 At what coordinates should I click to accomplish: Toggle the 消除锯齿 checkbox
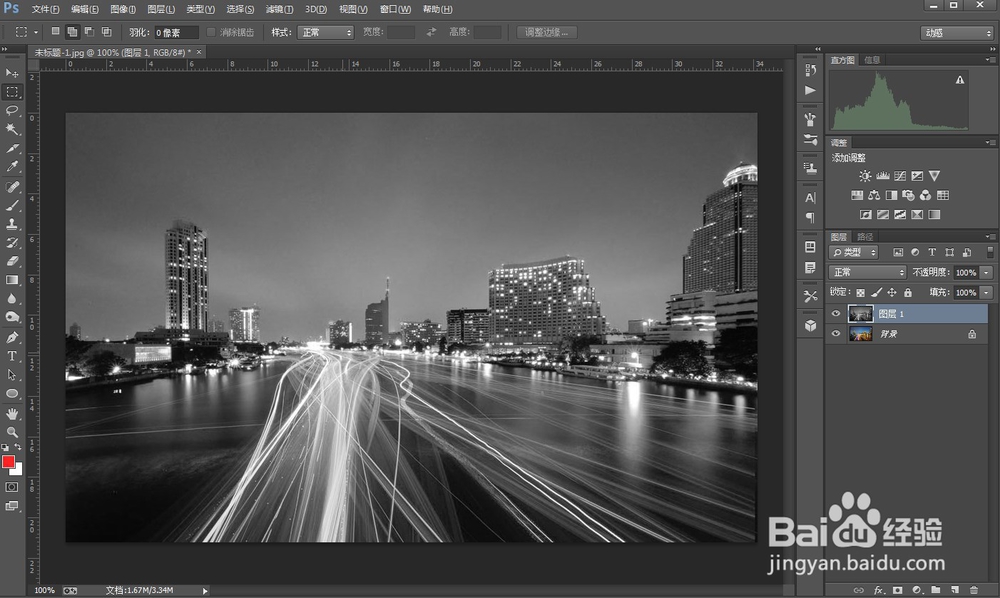[211, 32]
